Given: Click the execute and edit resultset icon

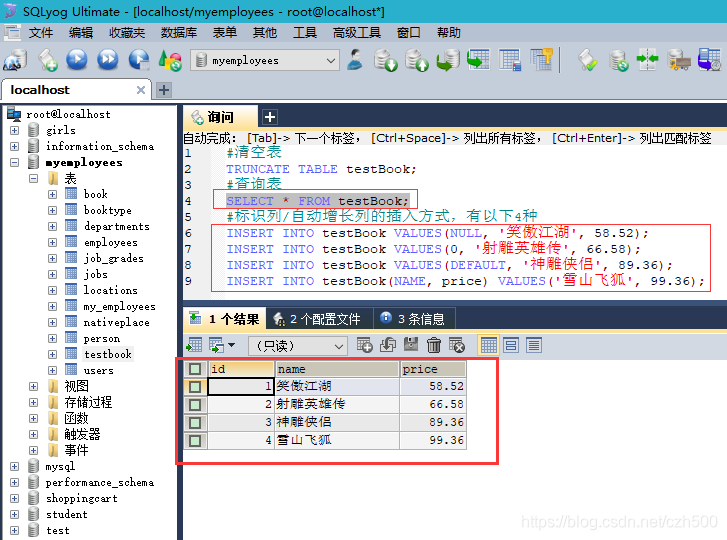Looking at the screenshot, I should [139, 60].
